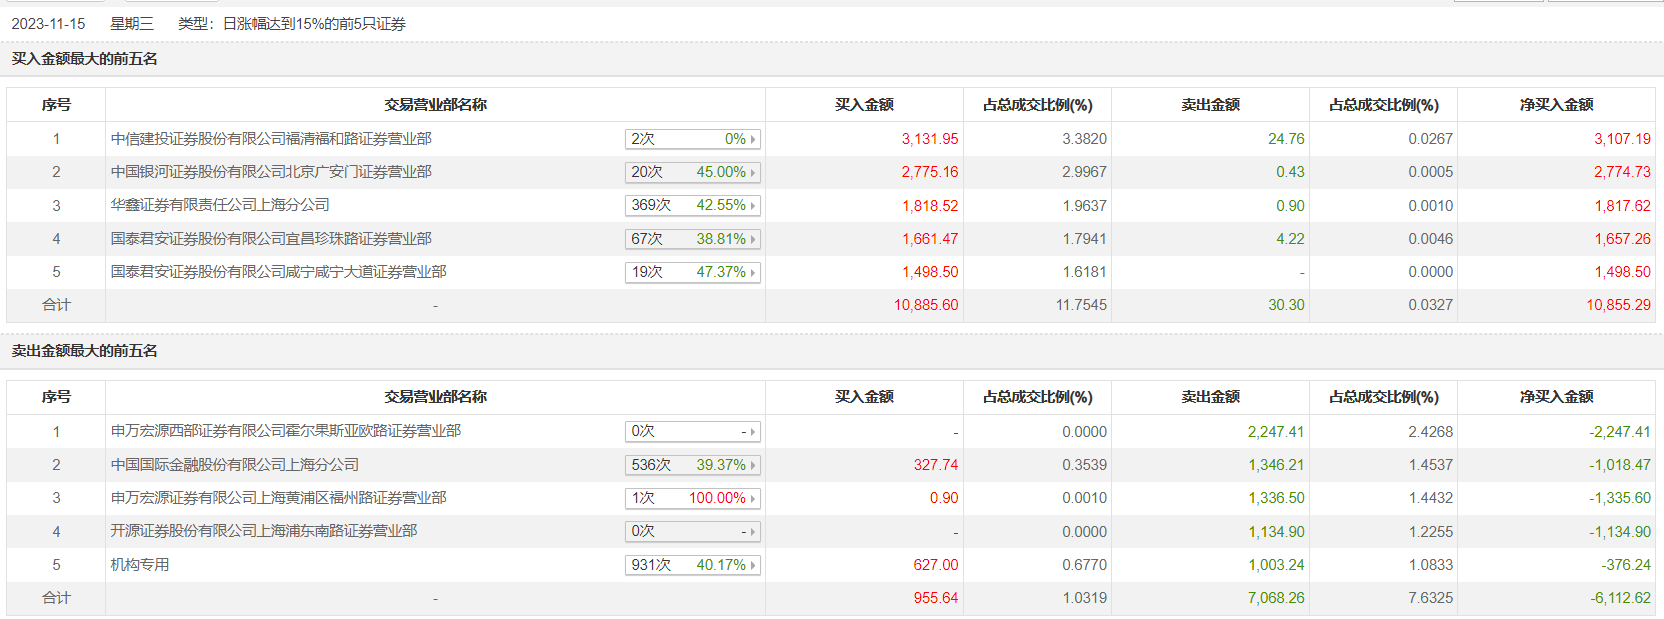Expand the 931次 40.17% stats dropdown
The image size is (1664, 619).
click(x=693, y=565)
